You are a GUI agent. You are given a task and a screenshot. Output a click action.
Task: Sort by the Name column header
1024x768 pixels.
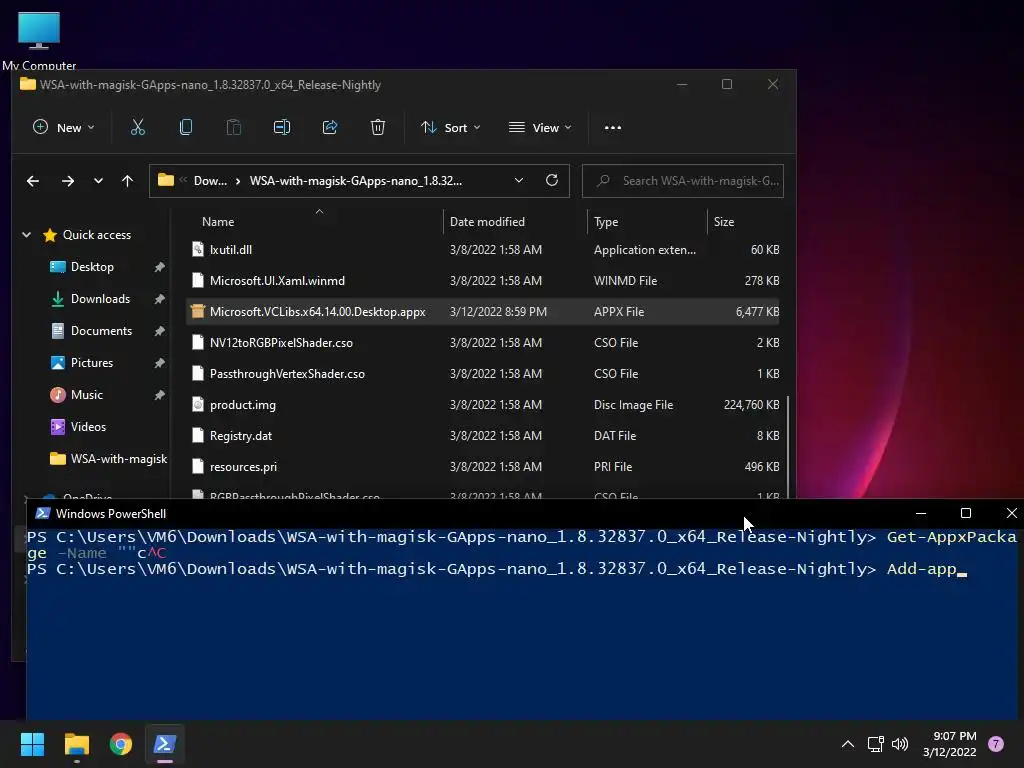[x=217, y=221]
